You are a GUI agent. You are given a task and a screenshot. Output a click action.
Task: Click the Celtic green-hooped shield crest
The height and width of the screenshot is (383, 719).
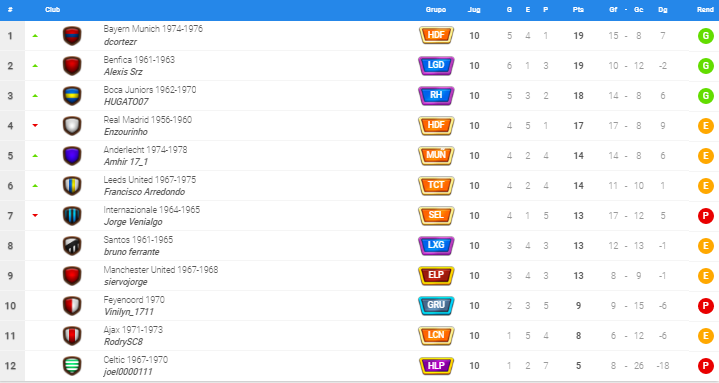[x=72, y=366]
